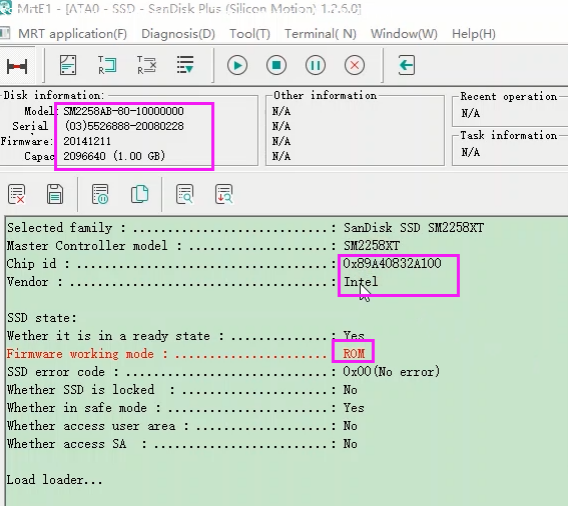Image resolution: width=568 pixels, height=506 pixels.
Task: Open MRT application(F) menu
Action: pyautogui.click(x=72, y=34)
